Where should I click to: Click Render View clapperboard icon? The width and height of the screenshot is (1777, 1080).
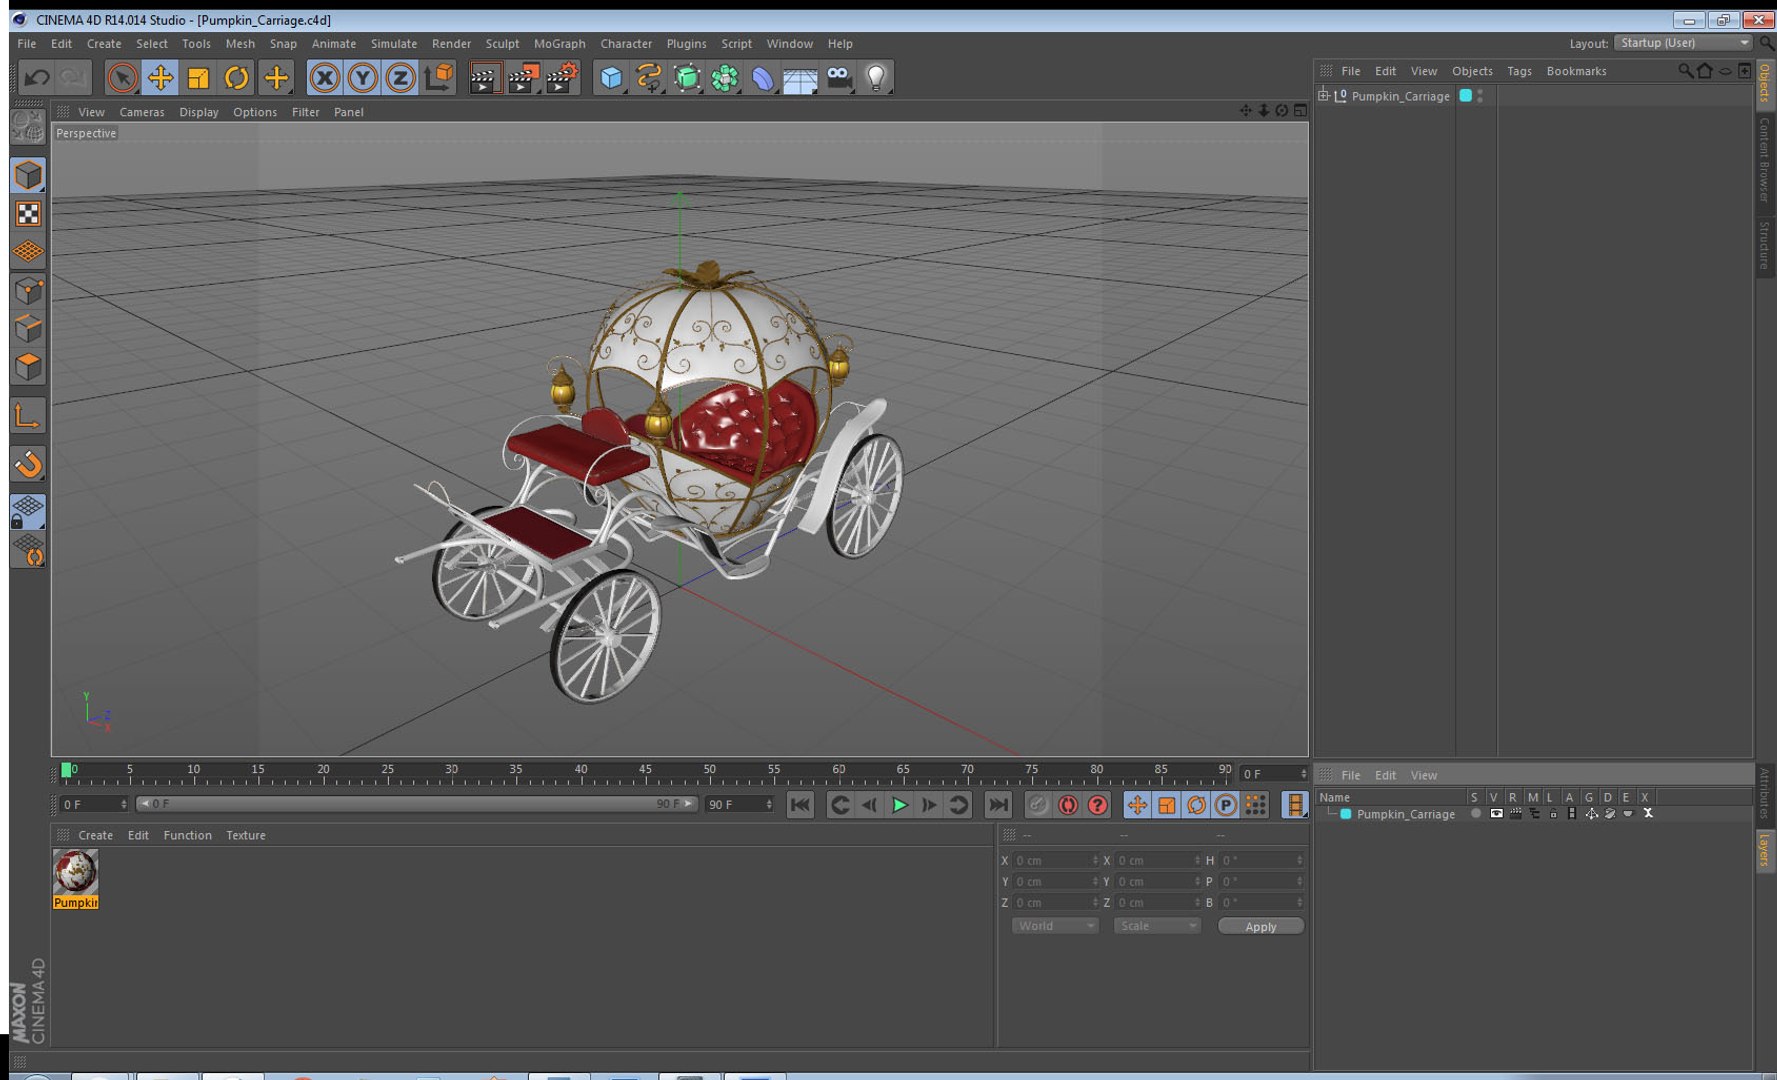pyautogui.click(x=485, y=77)
